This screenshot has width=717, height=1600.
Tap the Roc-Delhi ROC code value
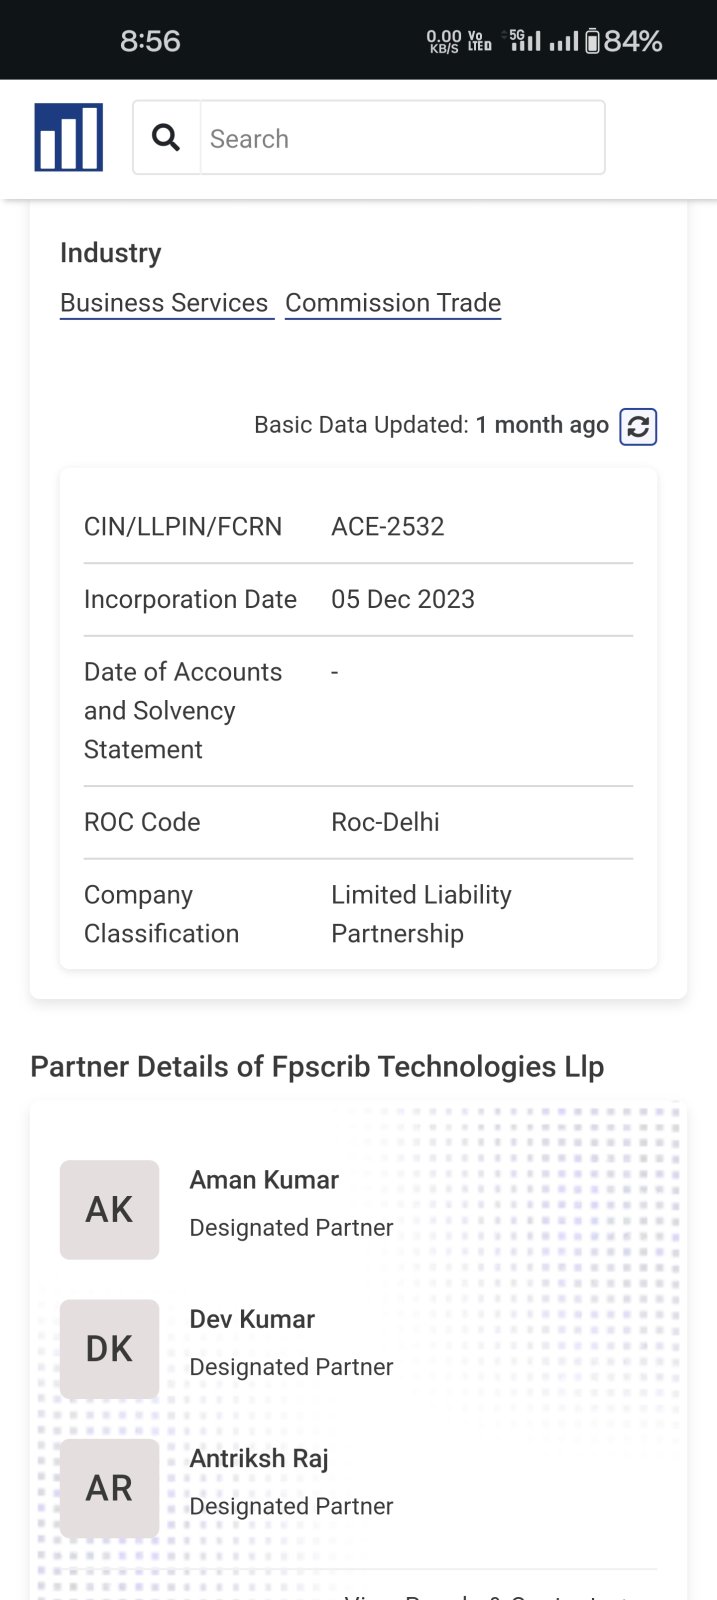click(x=385, y=822)
